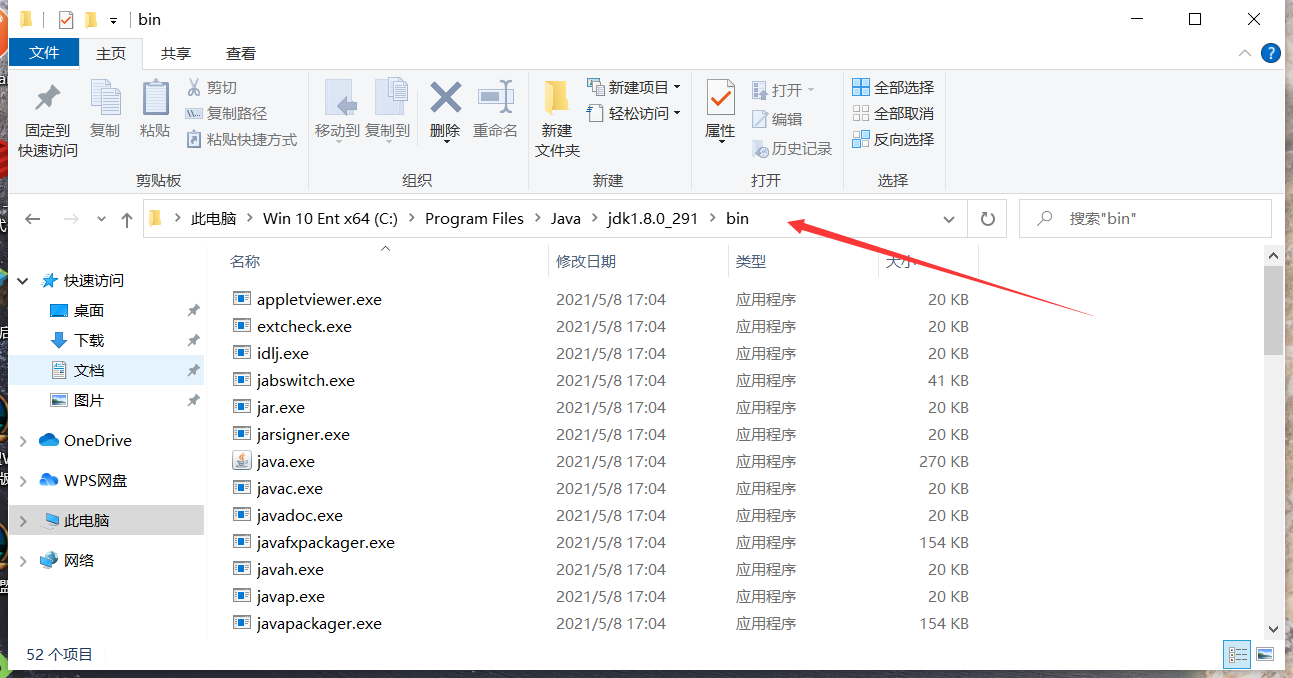Open Quick Access Toolbar customize dropdown
Image resolution: width=1293 pixels, height=678 pixels.
pos(113,20)
